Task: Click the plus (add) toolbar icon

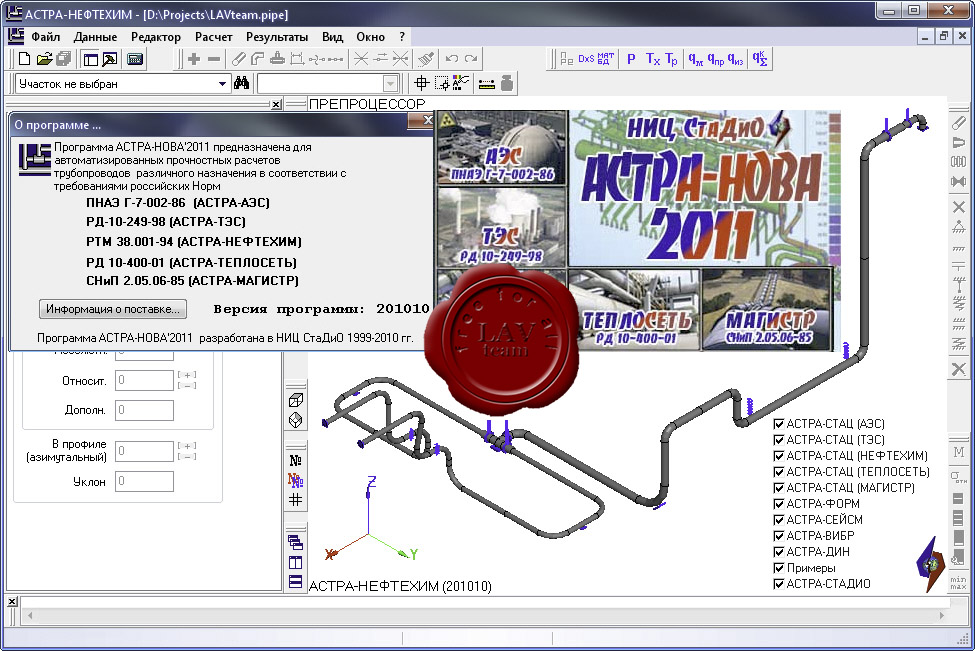Action: 194,59
